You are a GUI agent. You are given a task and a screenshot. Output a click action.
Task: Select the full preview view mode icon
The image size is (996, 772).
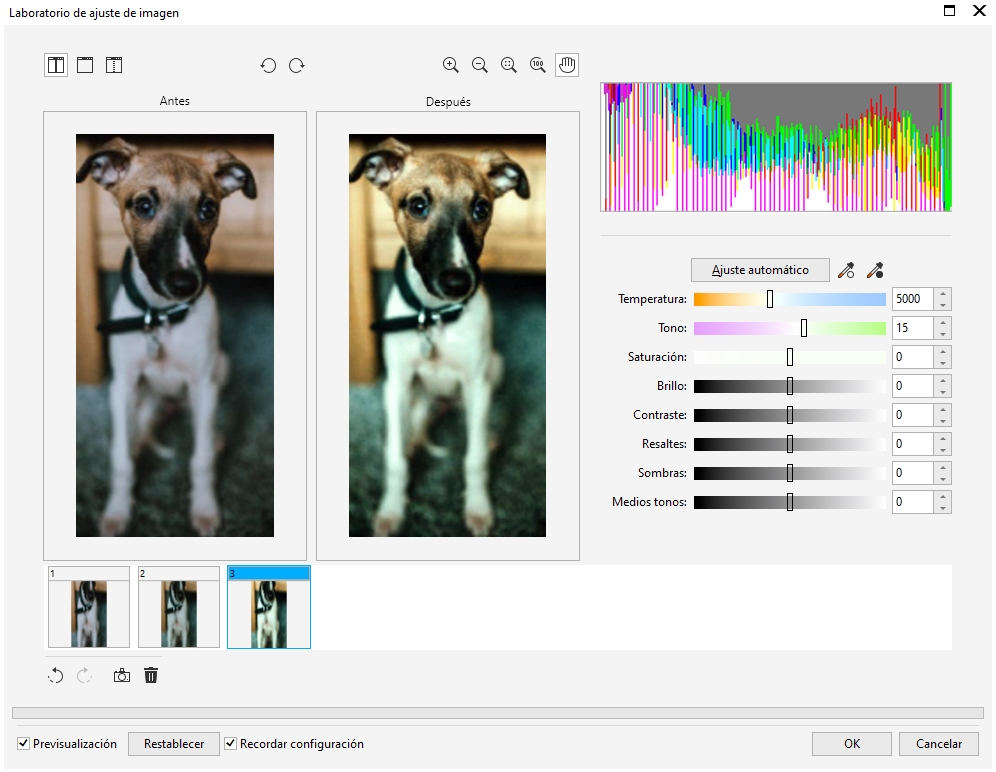coord(85,66)
